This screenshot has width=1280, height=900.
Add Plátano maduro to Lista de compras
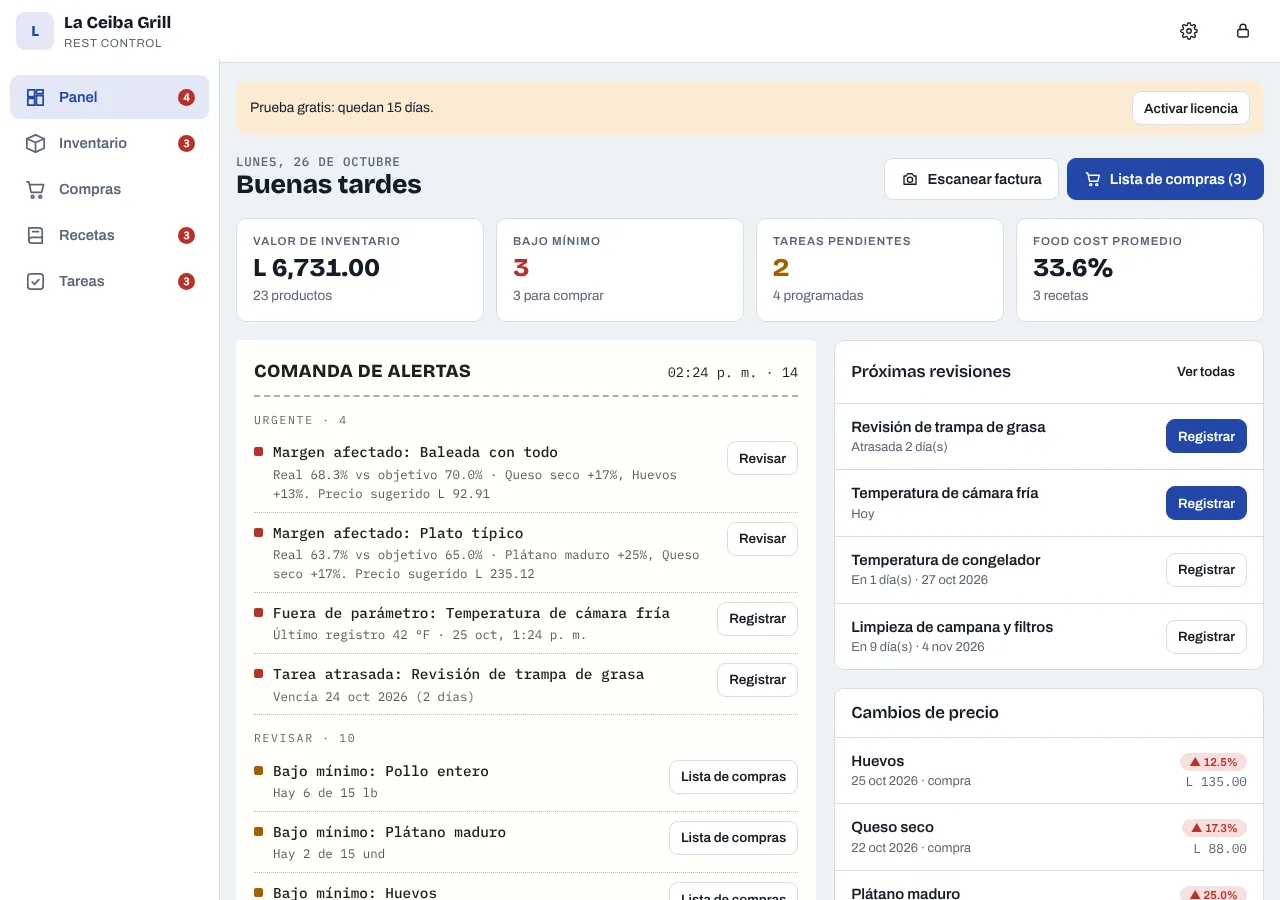733,838
